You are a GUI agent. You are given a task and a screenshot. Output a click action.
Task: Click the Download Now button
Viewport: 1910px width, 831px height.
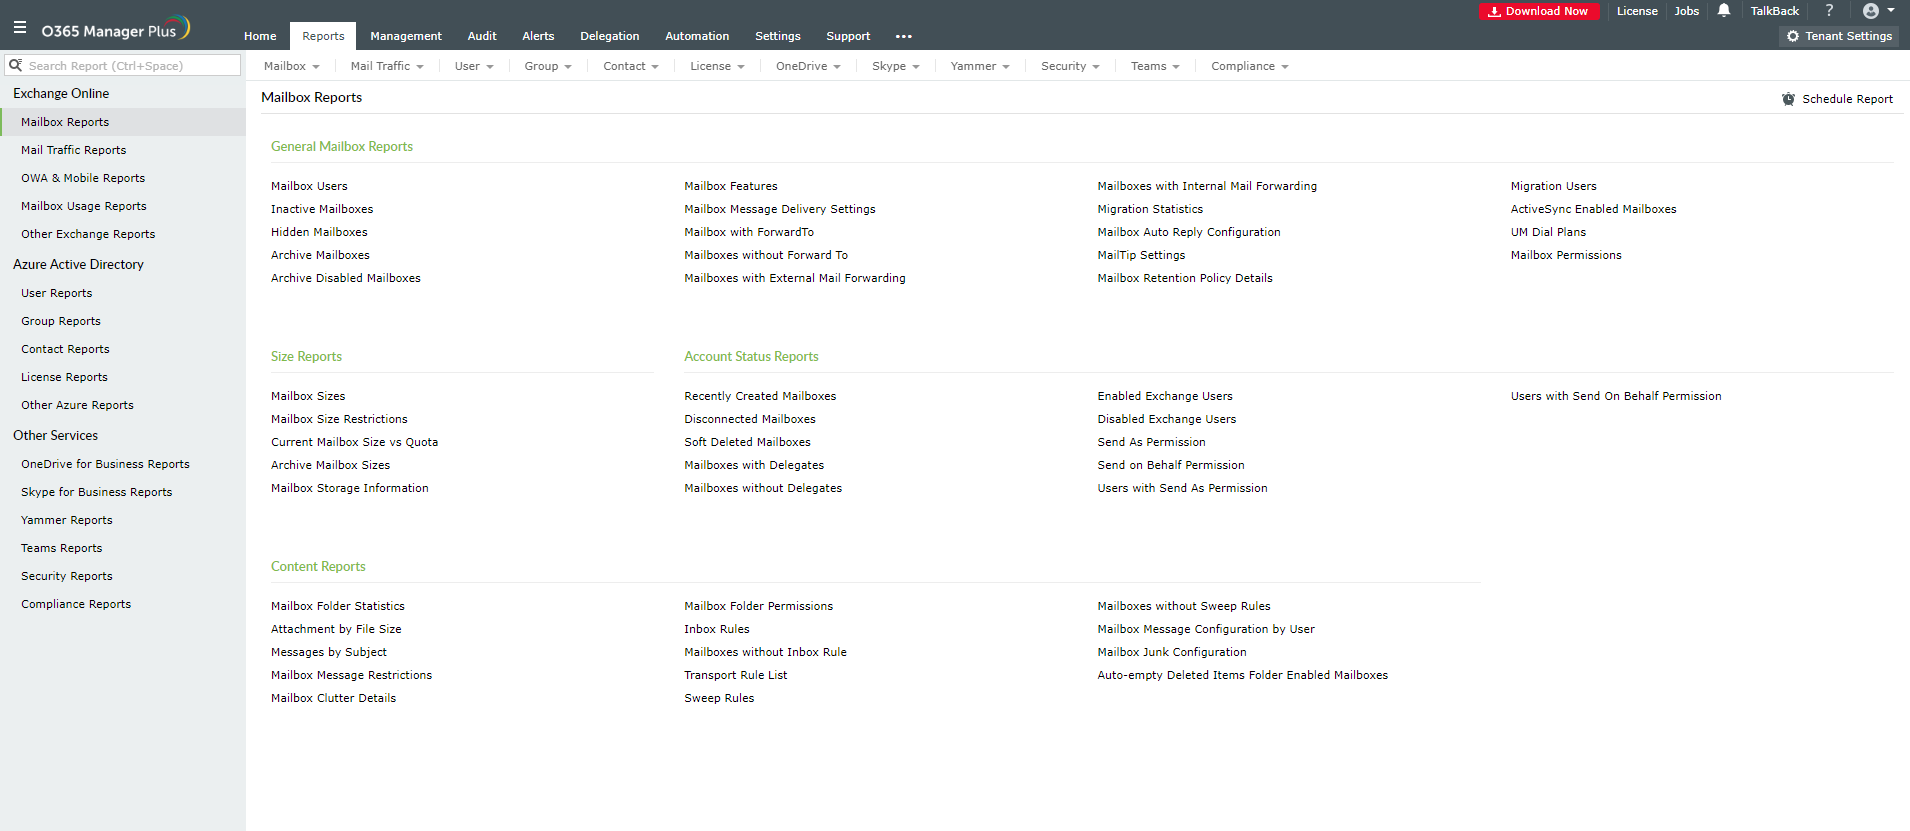[1538, 11]
